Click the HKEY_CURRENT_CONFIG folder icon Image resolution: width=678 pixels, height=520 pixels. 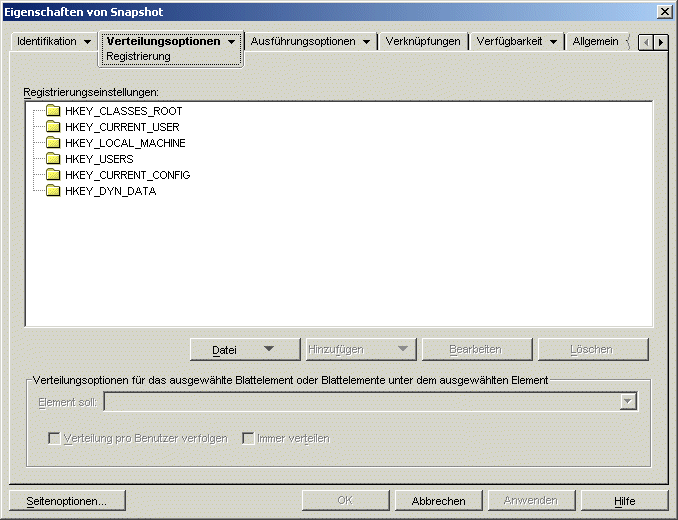tap(53, 175)
